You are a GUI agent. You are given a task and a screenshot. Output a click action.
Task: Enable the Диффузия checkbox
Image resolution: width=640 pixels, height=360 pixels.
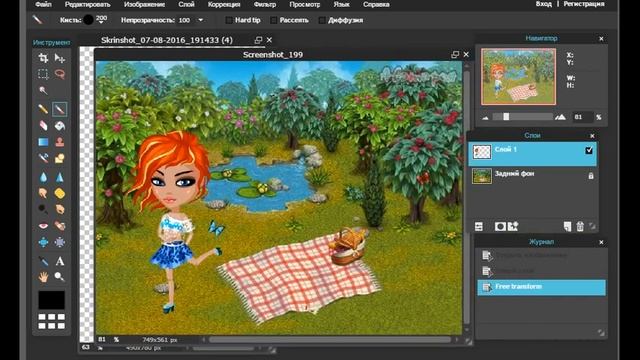coord(322,20)
